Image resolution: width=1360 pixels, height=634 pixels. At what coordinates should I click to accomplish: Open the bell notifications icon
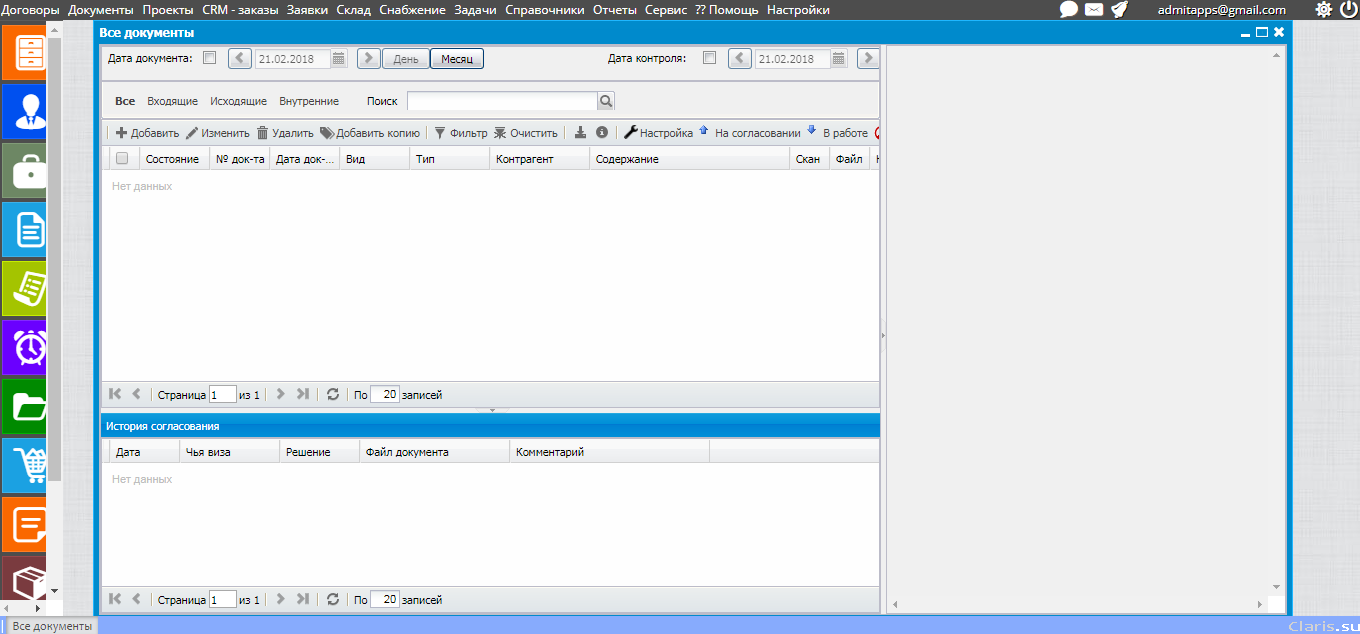[x=1120, y=9]
